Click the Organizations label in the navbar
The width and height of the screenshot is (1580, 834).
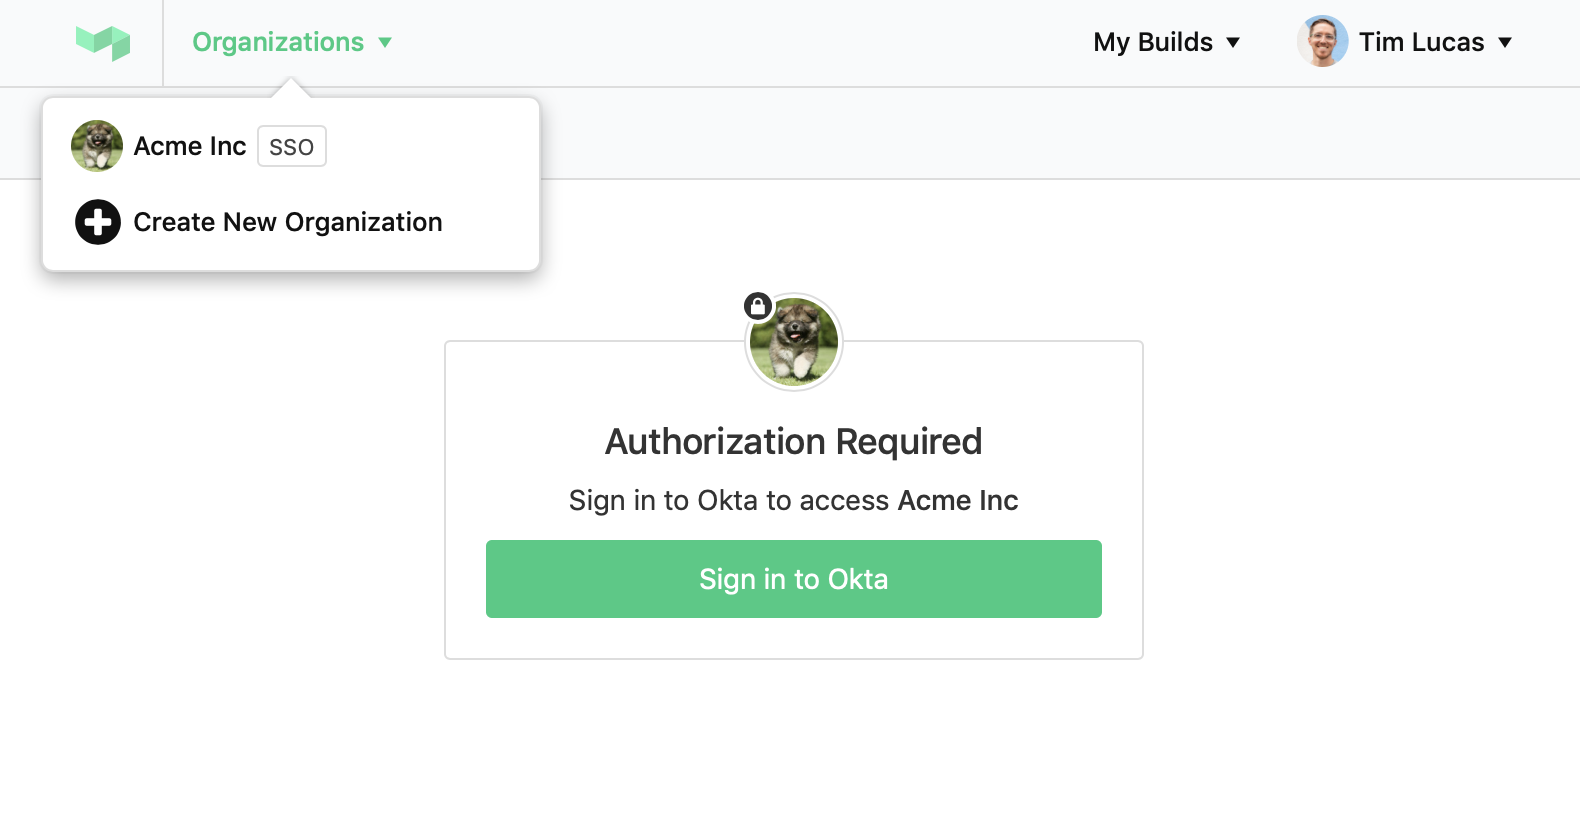click(280, 42)
